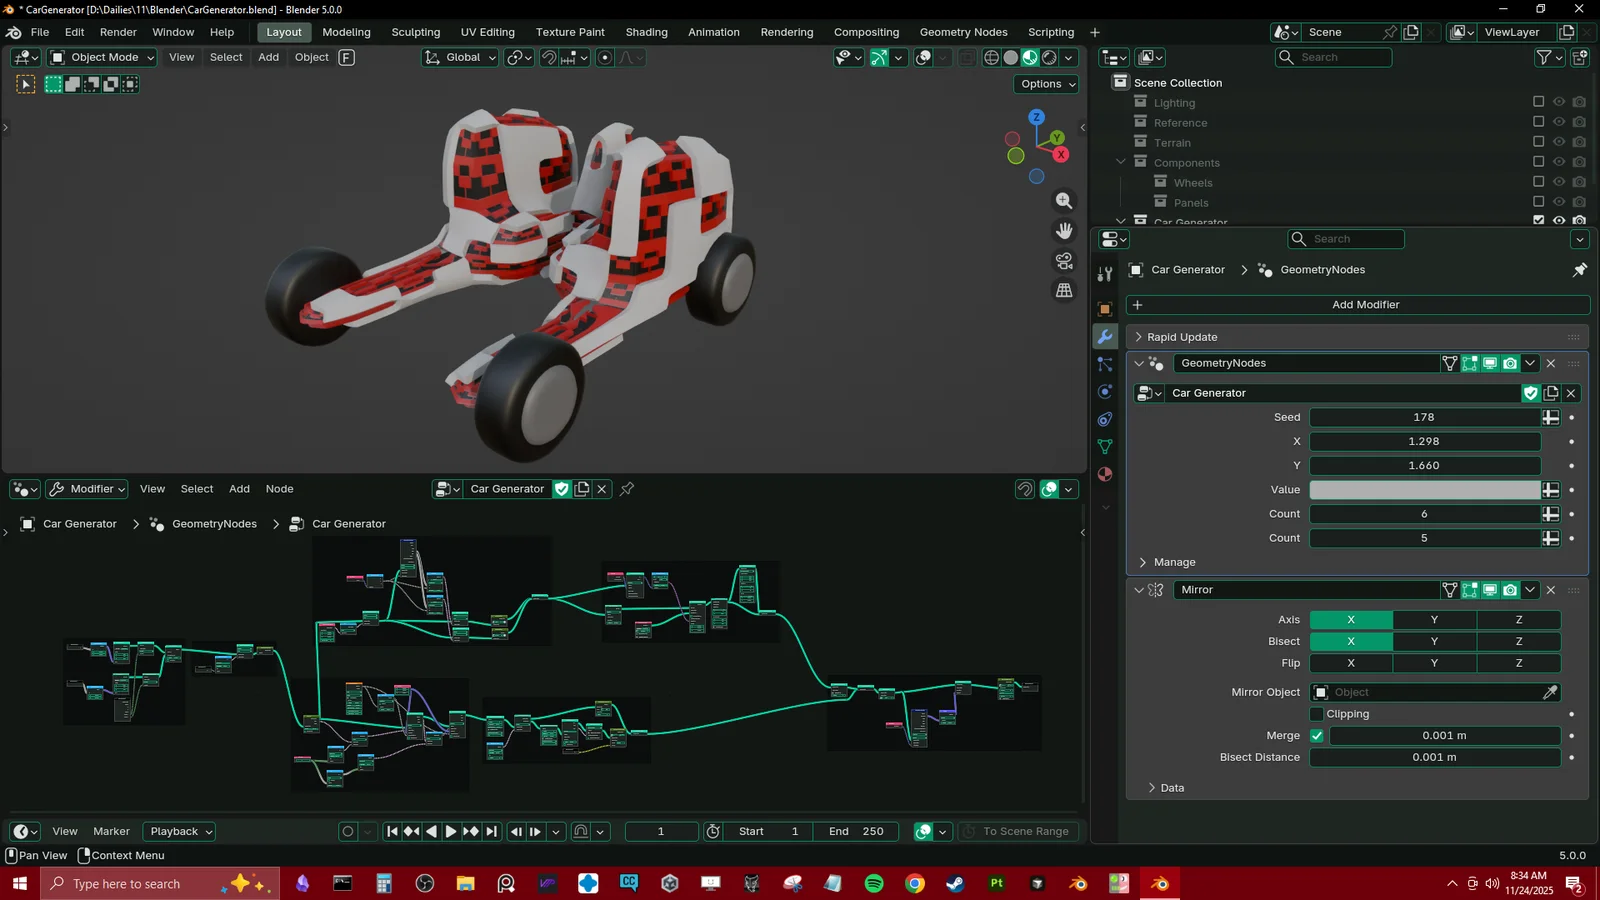Image resolution: width=1600 pixels, height=900 pixels.
Task: Toggle Edit Mode display for GeometryNodes modifier
Action: click(1469, 363)
